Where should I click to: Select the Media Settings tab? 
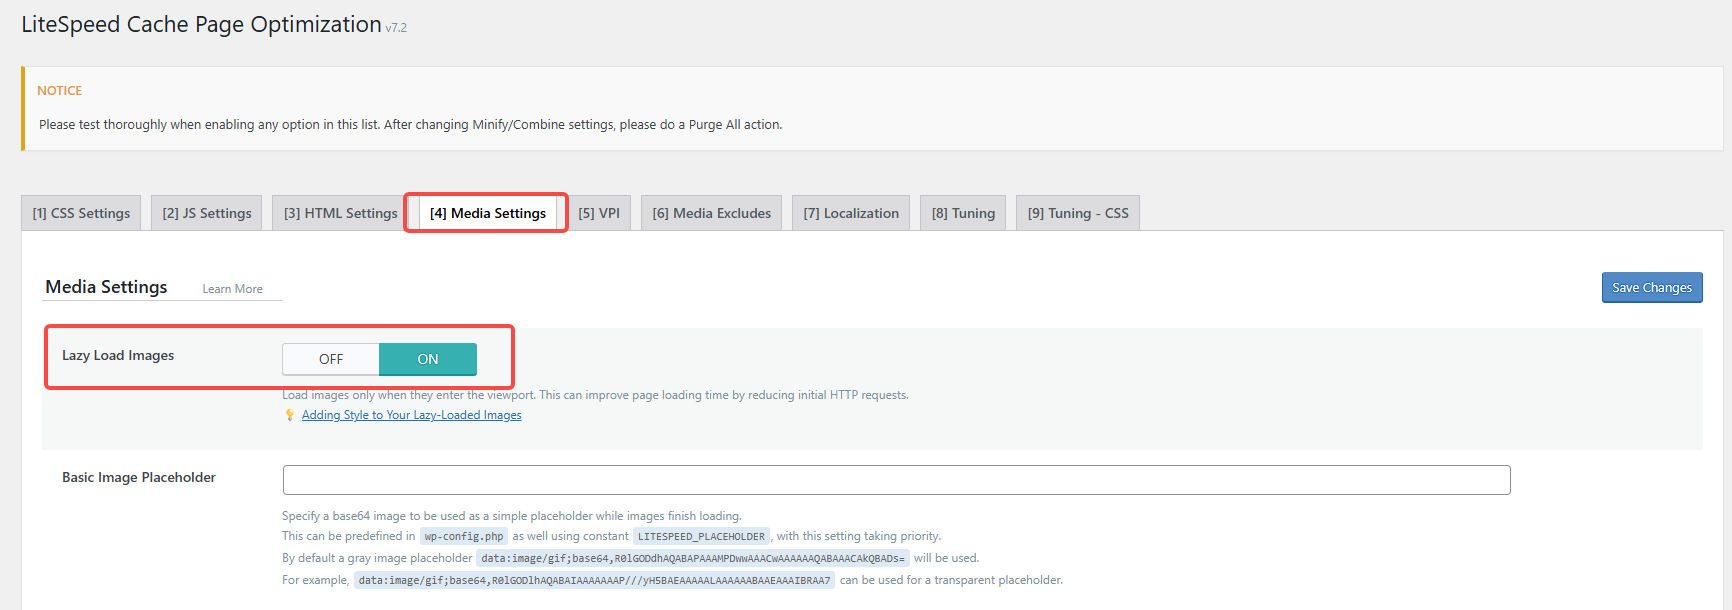pyautogui.click(x=488, y=213)
